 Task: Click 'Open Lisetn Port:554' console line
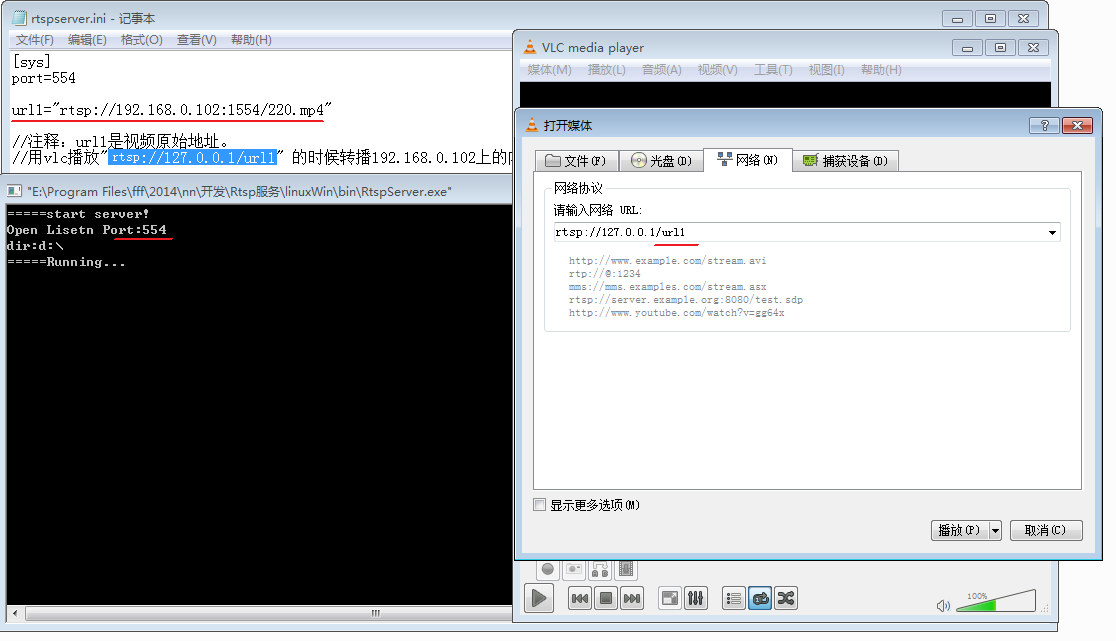click(87, 230)
